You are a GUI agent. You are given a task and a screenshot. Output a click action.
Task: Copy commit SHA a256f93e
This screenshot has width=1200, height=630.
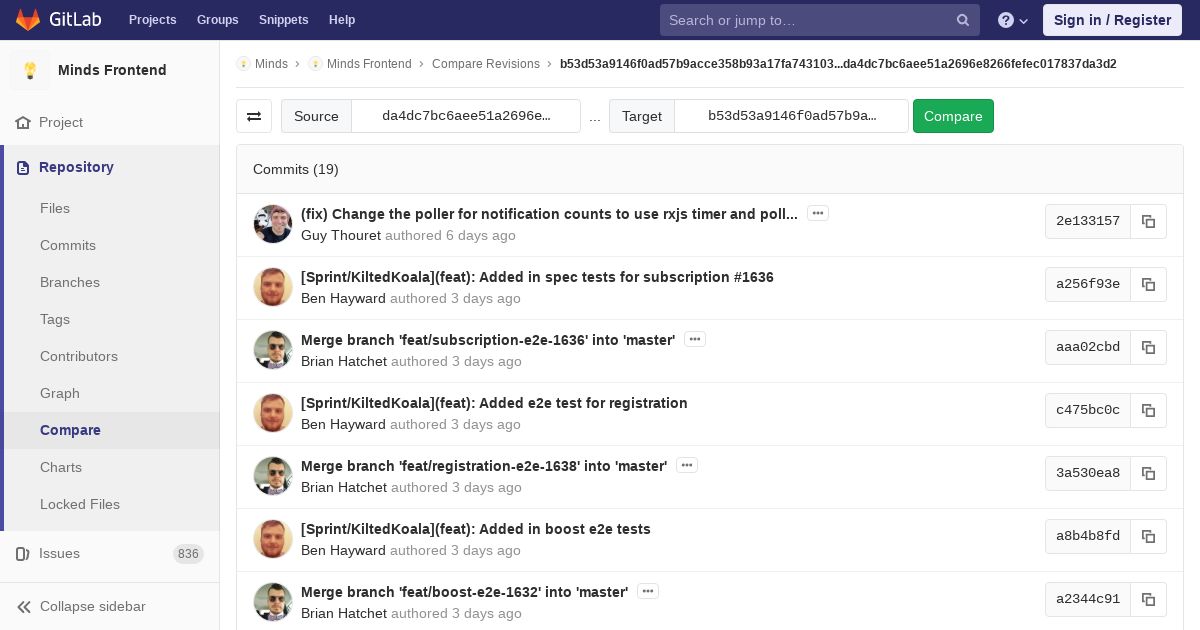coord(1148,284)
